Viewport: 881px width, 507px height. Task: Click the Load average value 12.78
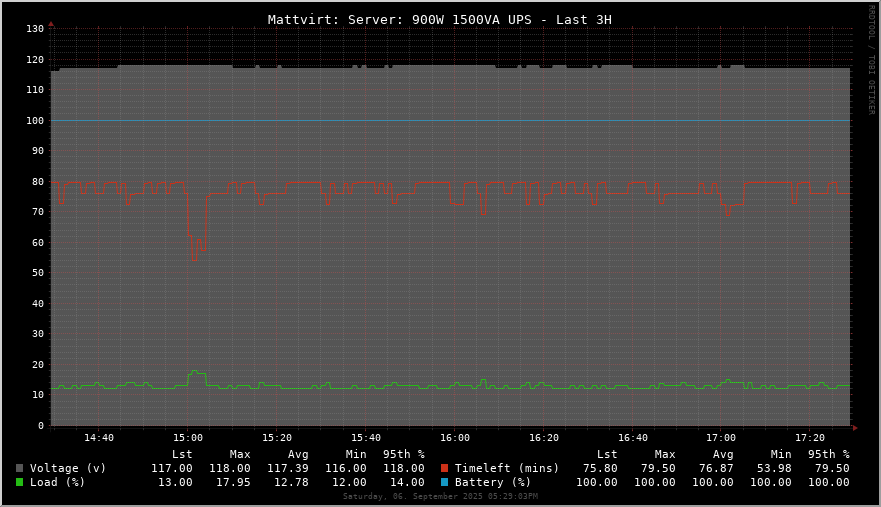pos(291,482)
